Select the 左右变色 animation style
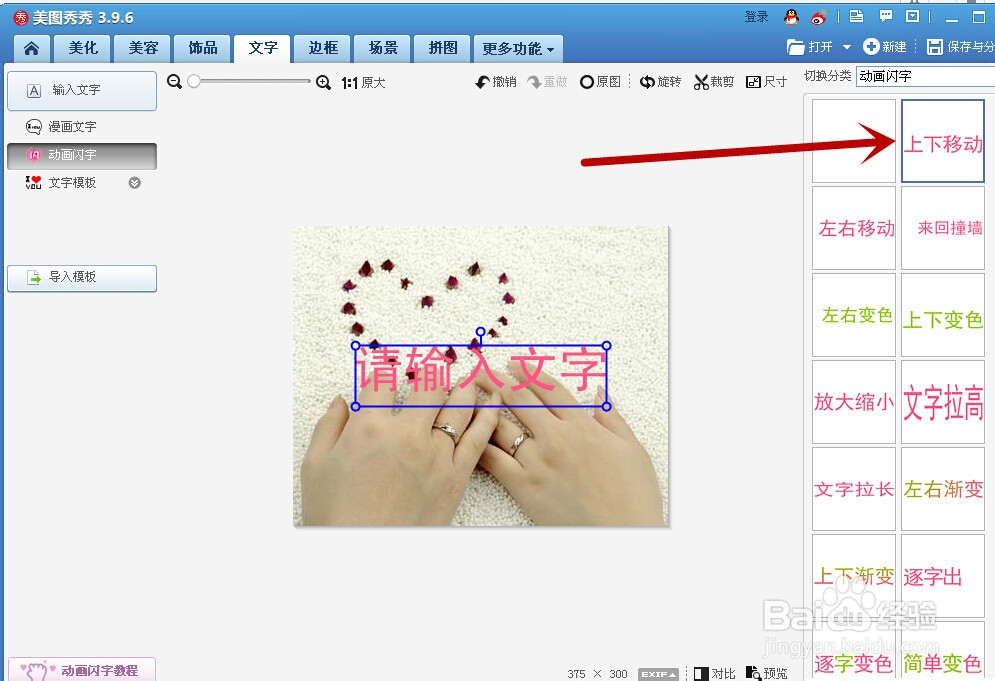This screenshot has width=995, height=681. tap(854, 315)
